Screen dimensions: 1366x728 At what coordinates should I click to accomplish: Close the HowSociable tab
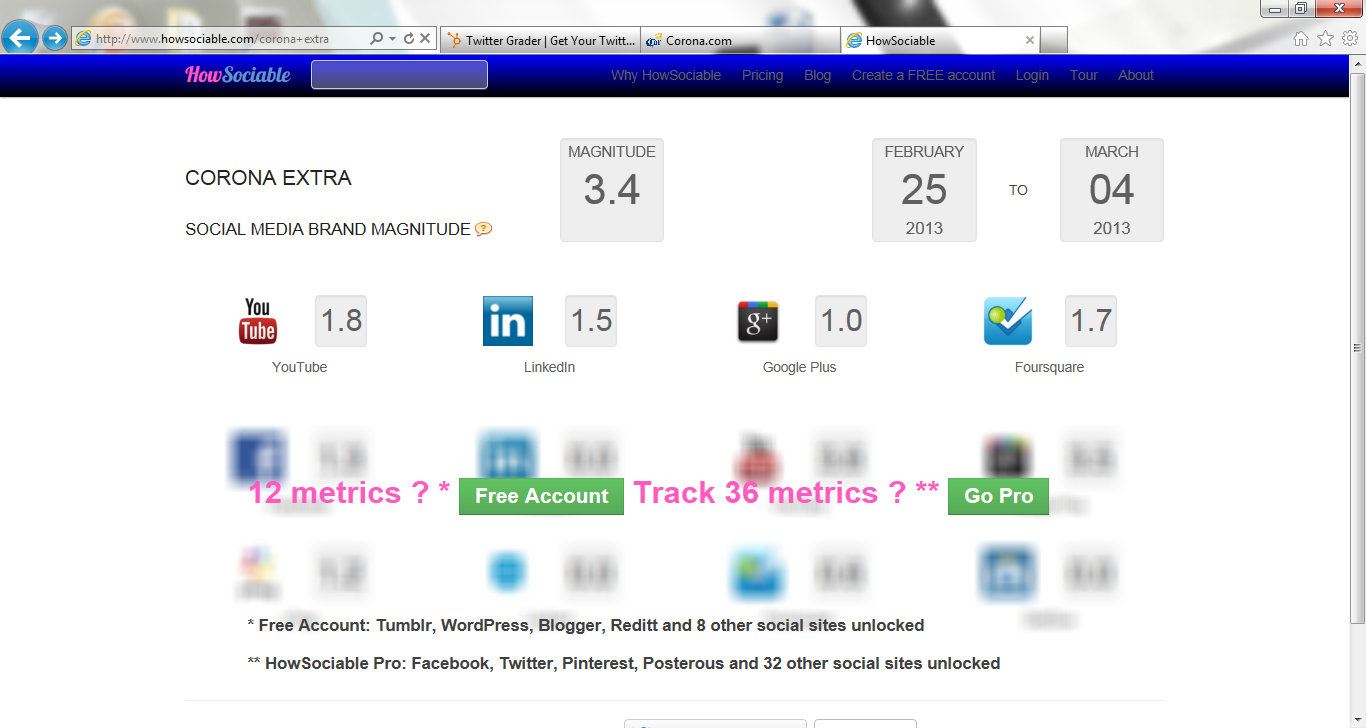1029,40
